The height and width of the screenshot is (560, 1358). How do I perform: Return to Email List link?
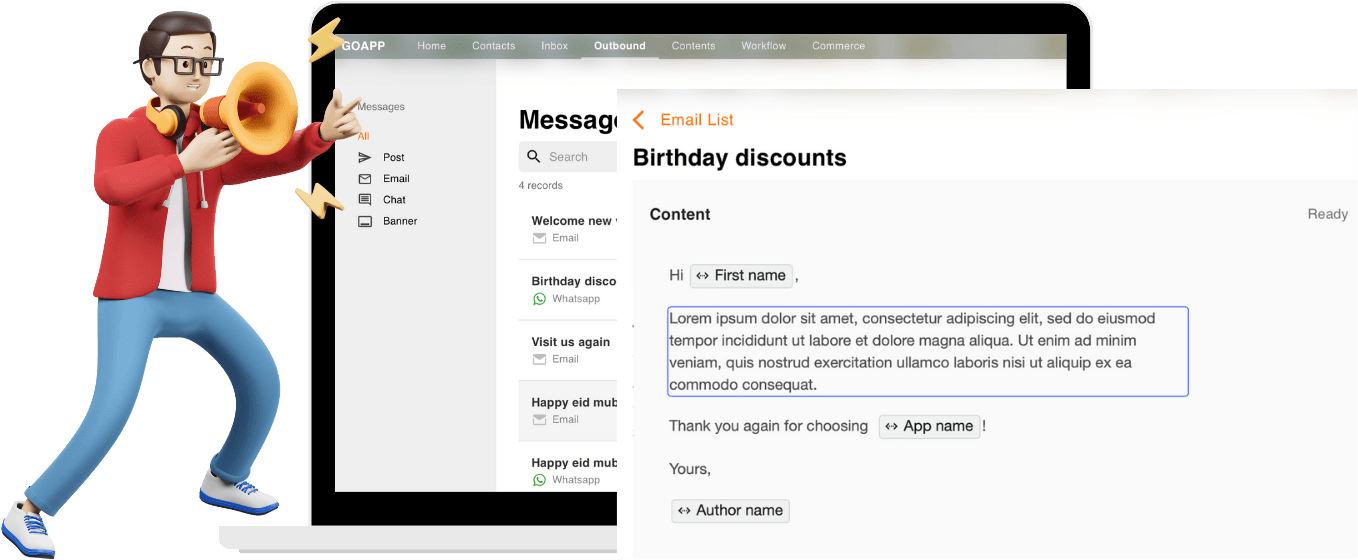pyautogui.click(x=697, y=120)
